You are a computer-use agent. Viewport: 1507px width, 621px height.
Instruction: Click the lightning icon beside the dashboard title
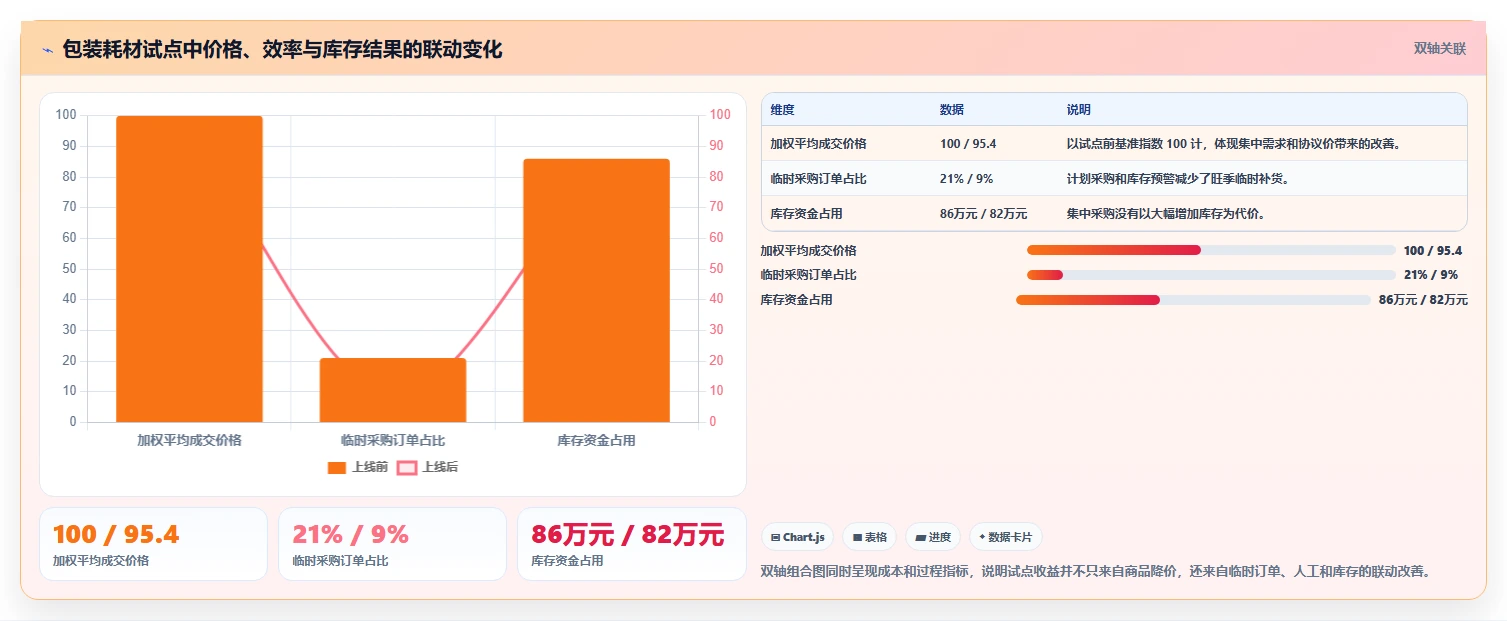[48, 50]
